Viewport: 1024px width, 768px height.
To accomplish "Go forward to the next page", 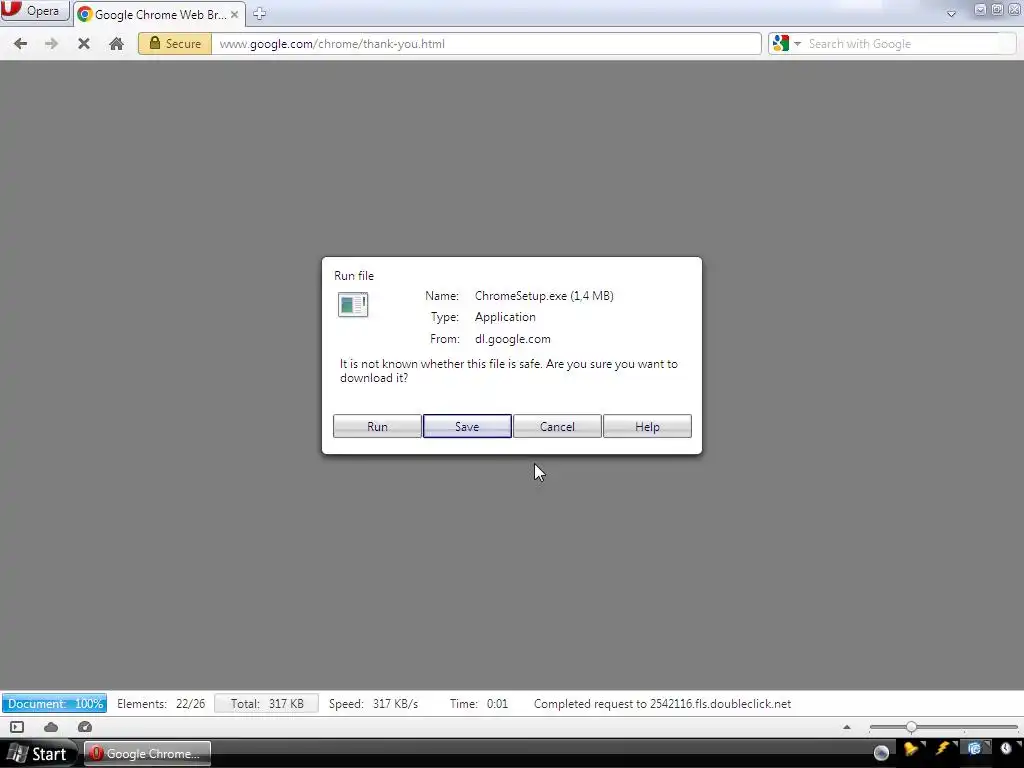I will (51, 44).
